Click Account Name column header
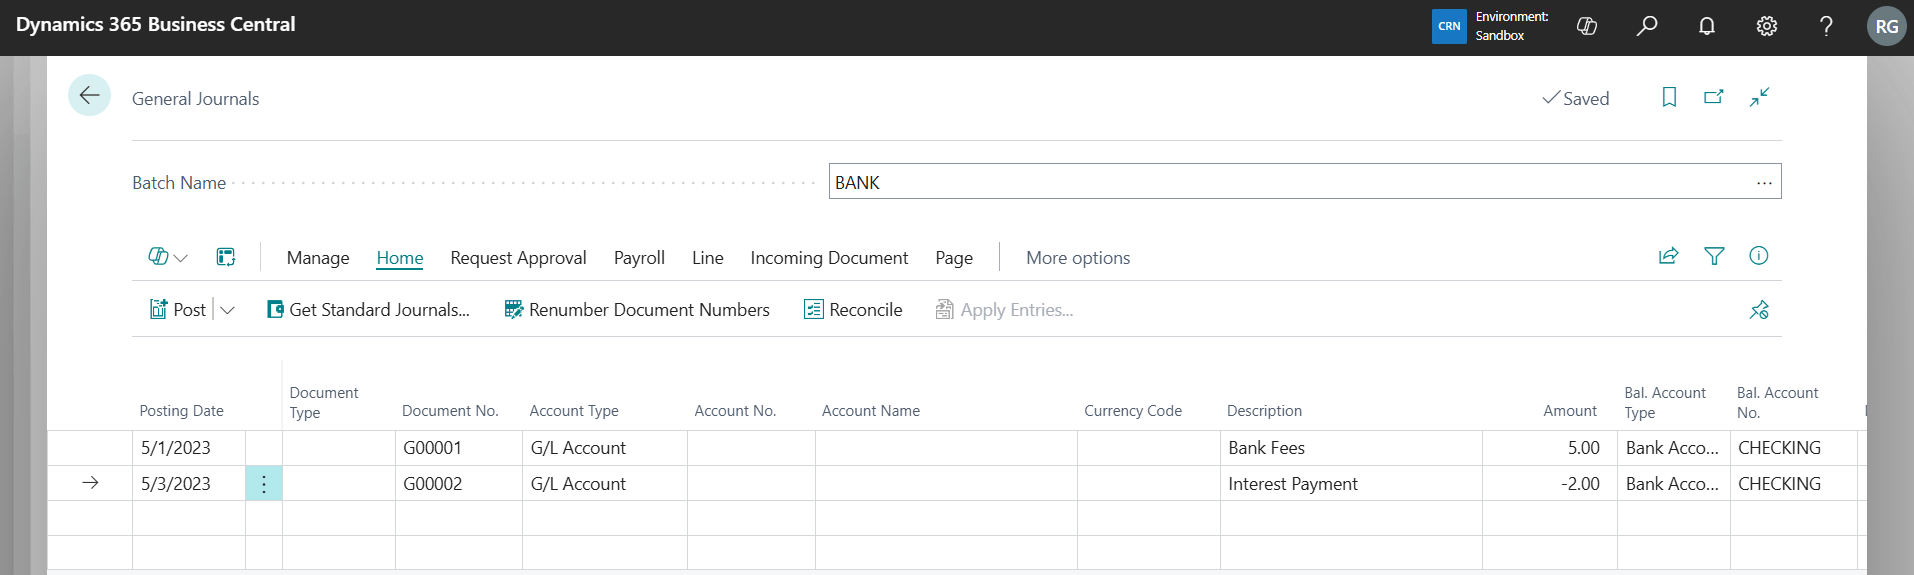Screen dimensions: 1914x575 point(871,411)
